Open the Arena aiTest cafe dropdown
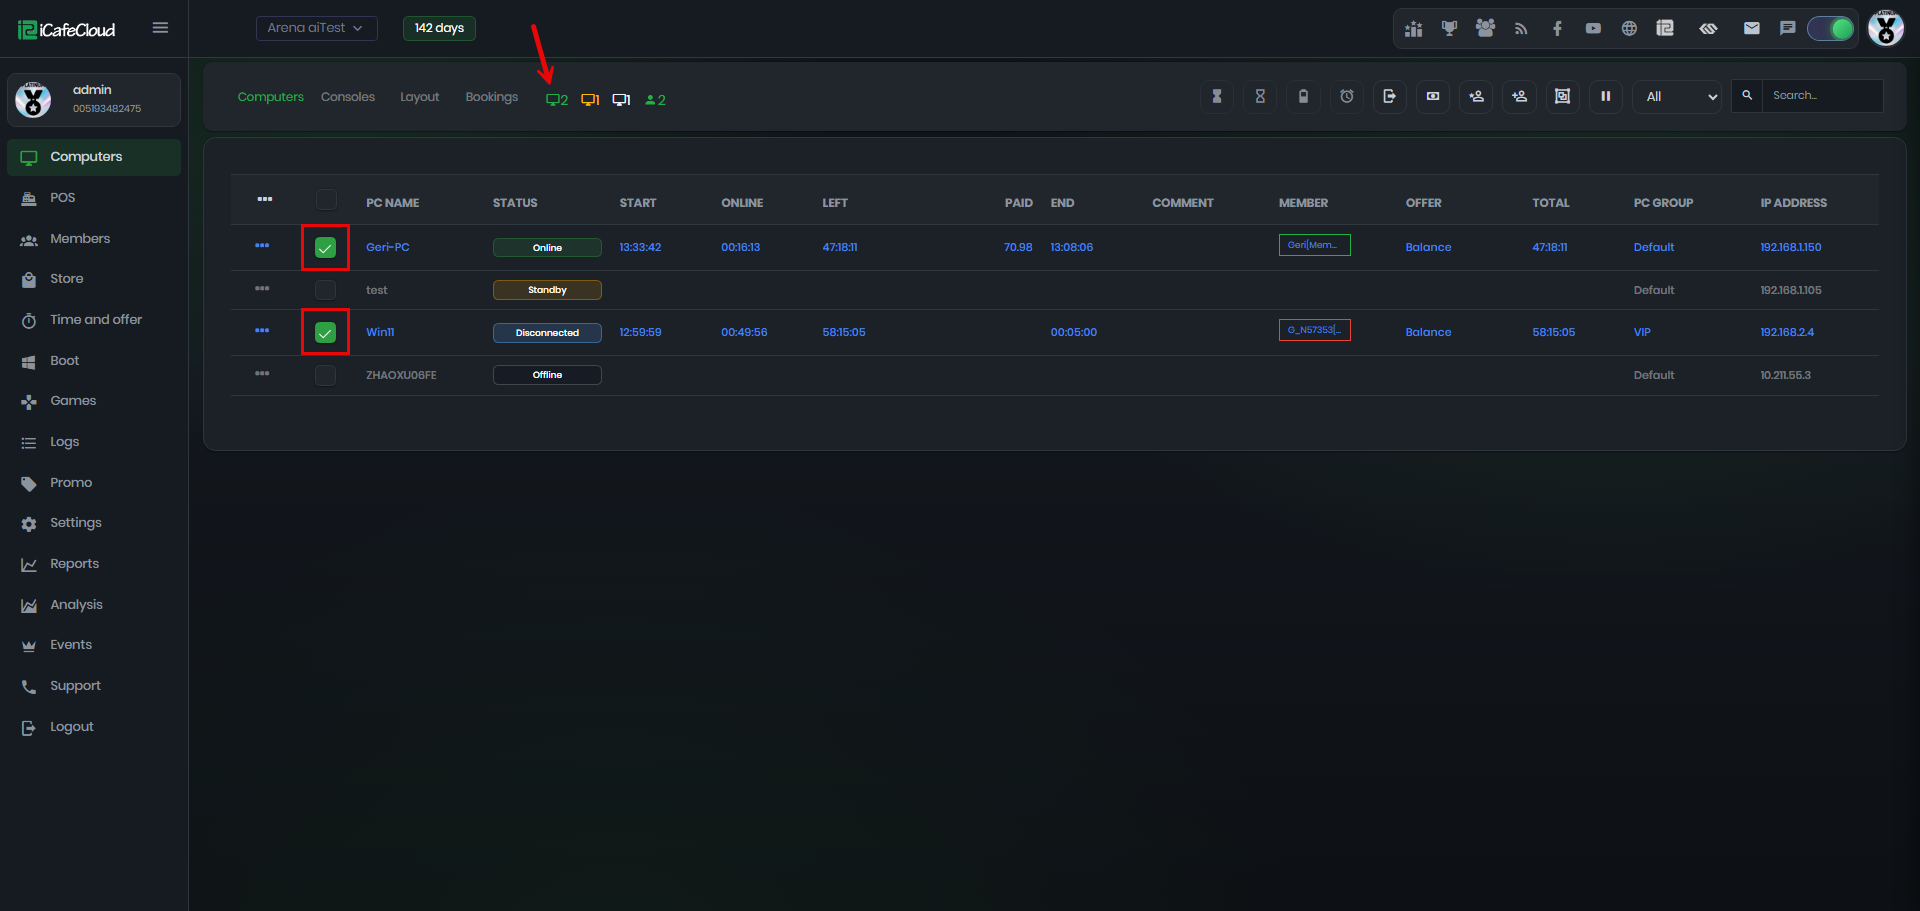Screen dimensions: 1920x911 316,28
